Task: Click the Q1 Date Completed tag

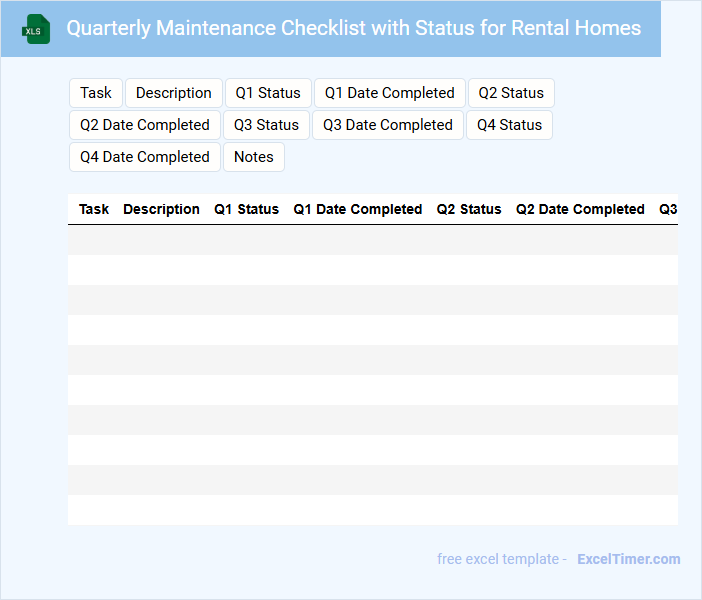Action: click(x=390, y=93)
